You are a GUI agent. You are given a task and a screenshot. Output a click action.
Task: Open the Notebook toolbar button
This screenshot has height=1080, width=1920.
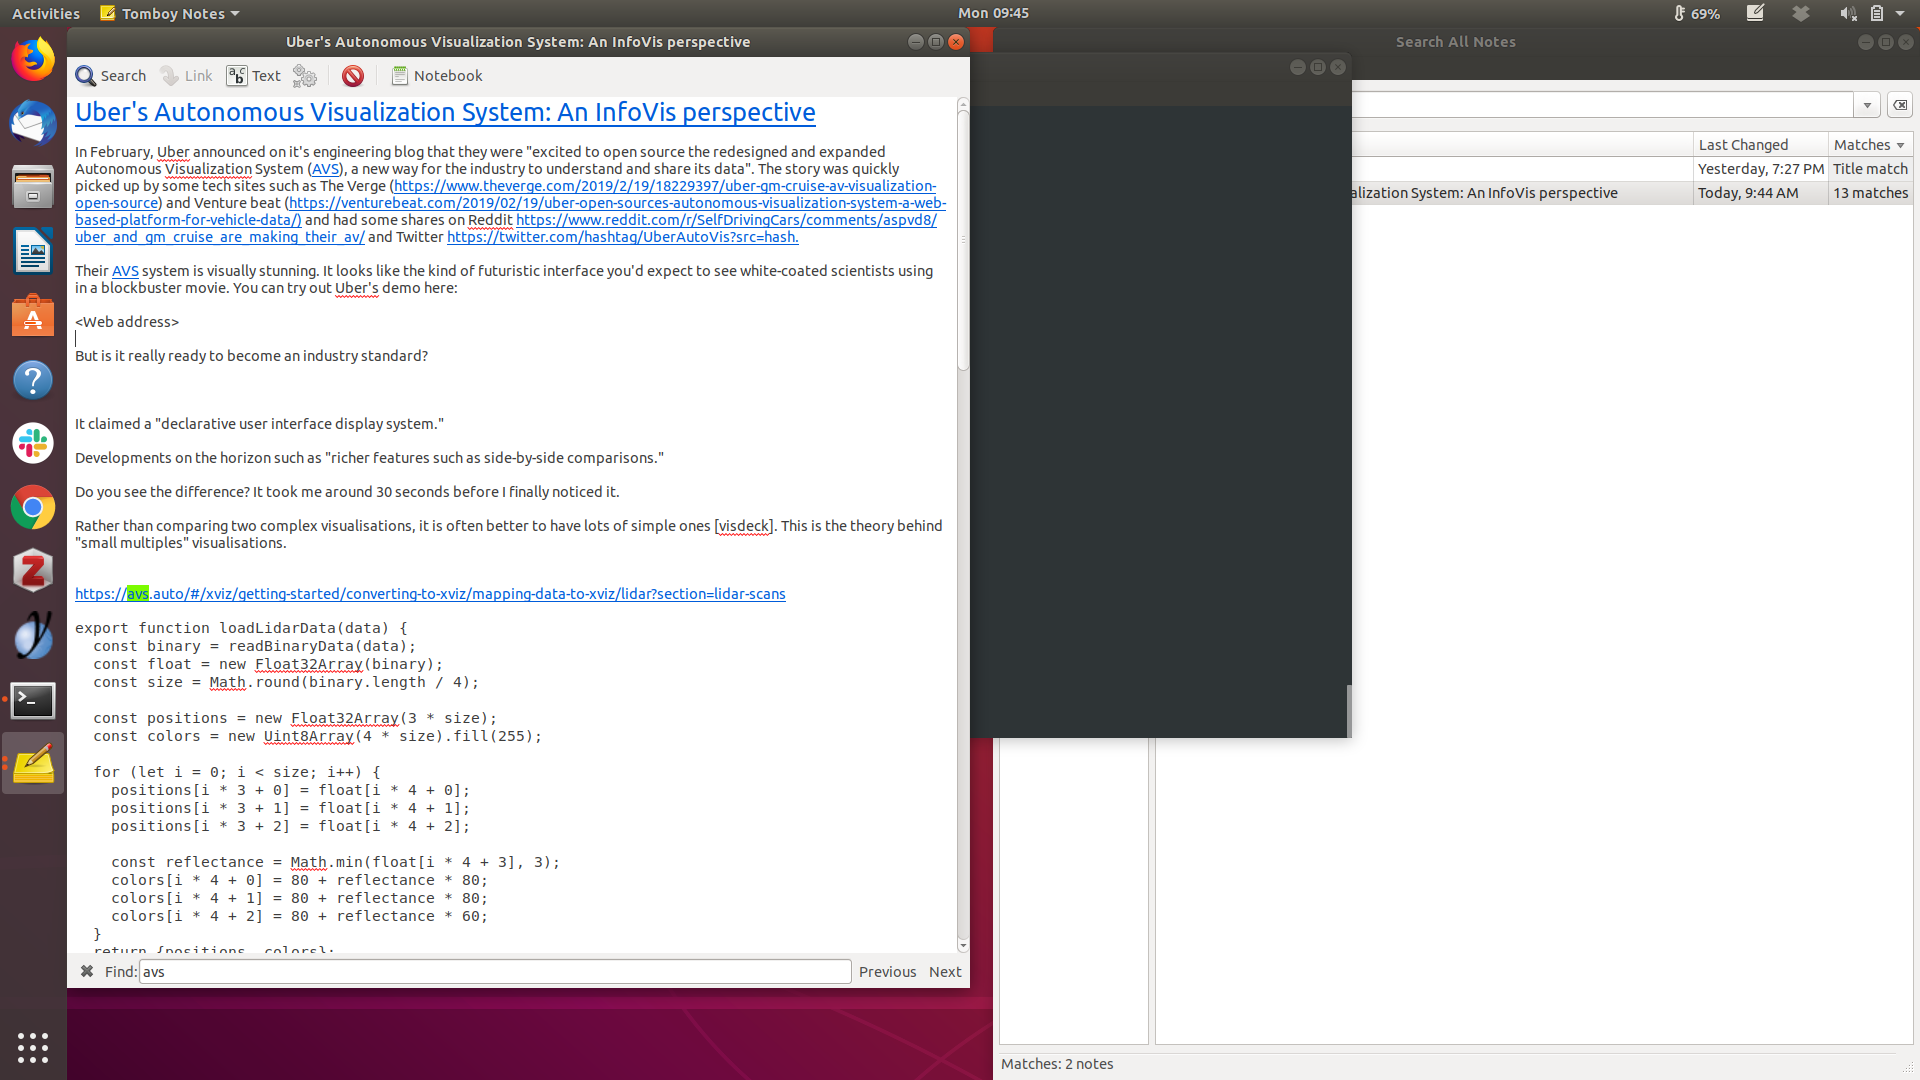436,76
